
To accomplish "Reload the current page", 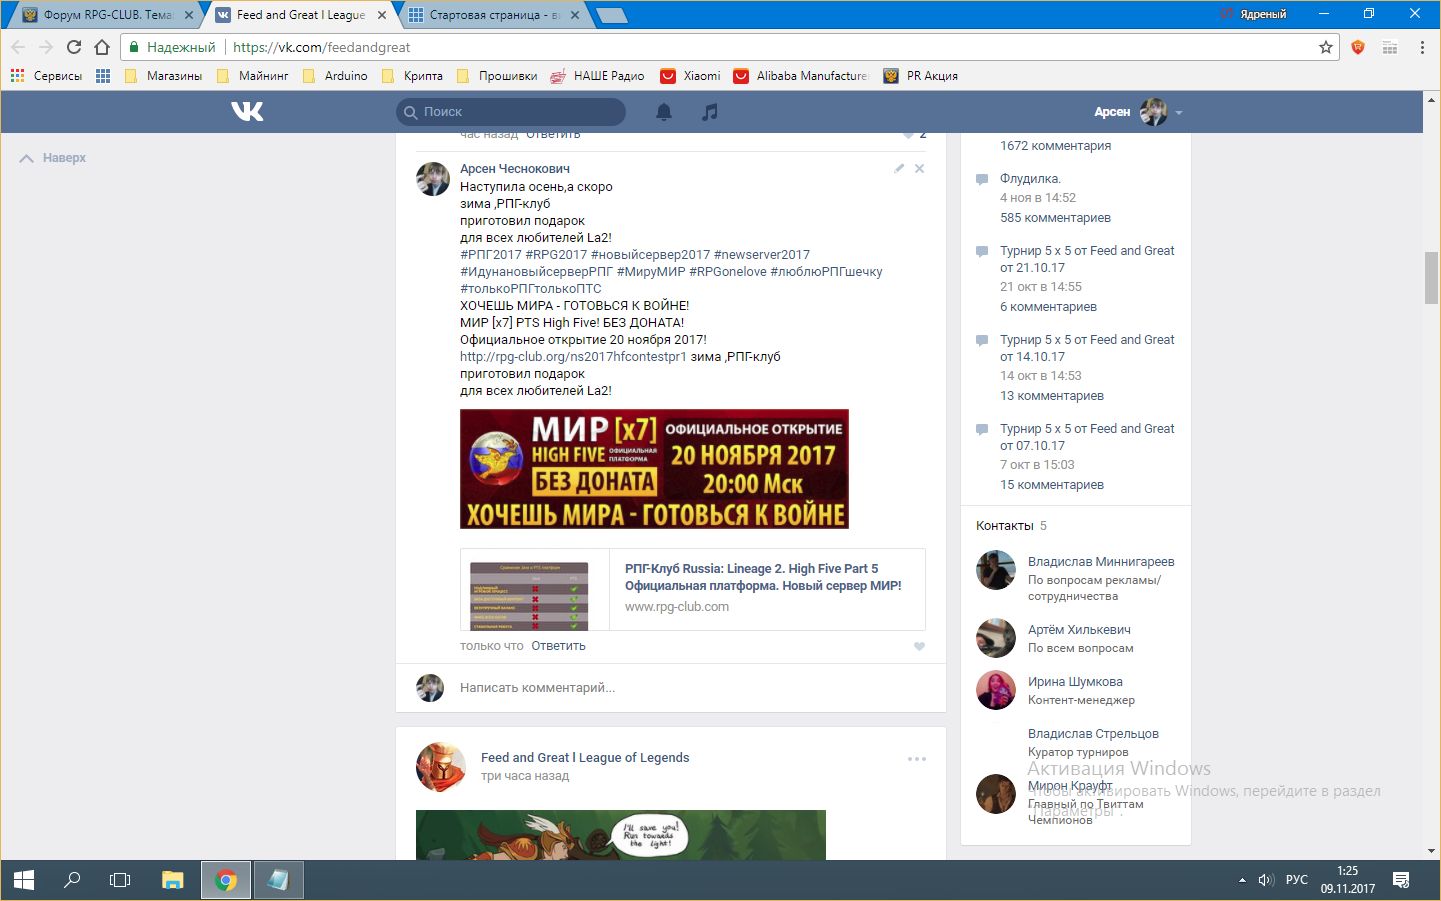I will point(74,47).
